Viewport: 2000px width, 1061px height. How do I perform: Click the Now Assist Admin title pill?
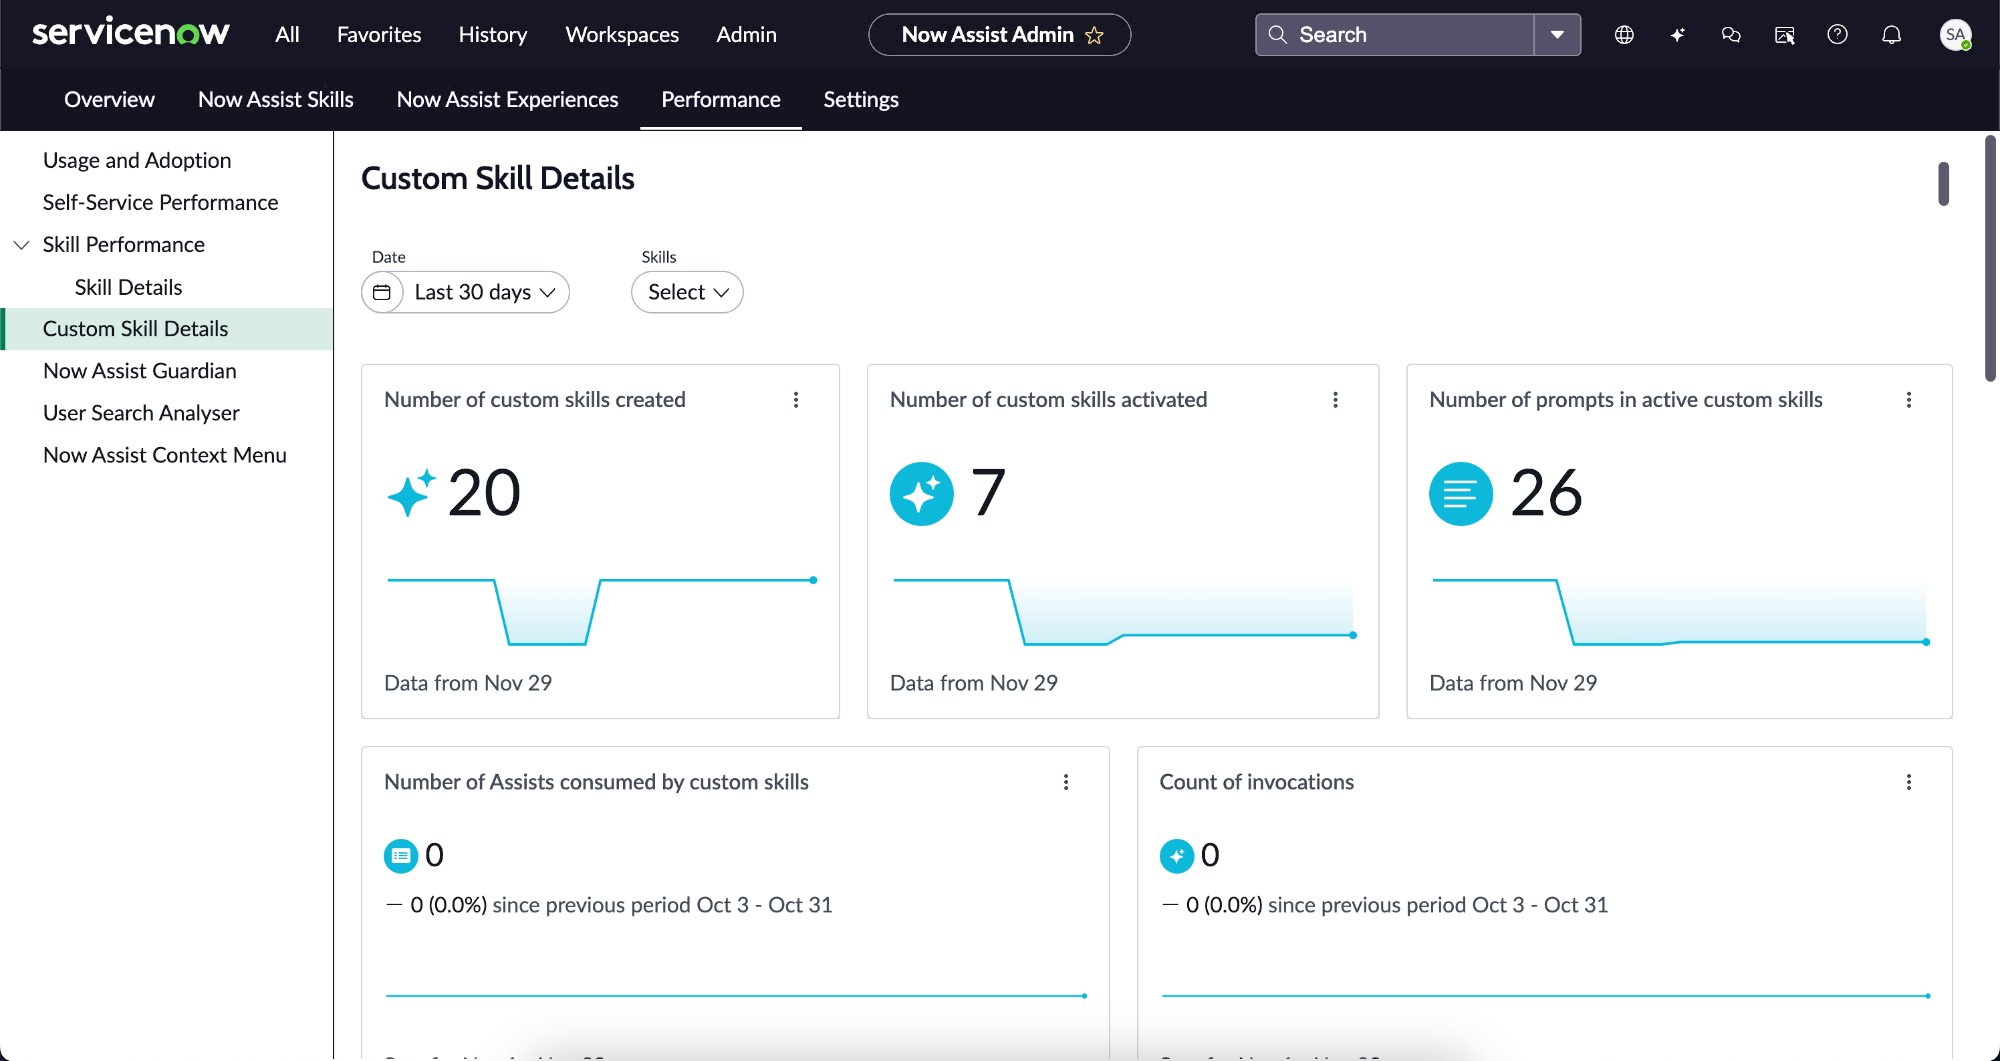999,35
